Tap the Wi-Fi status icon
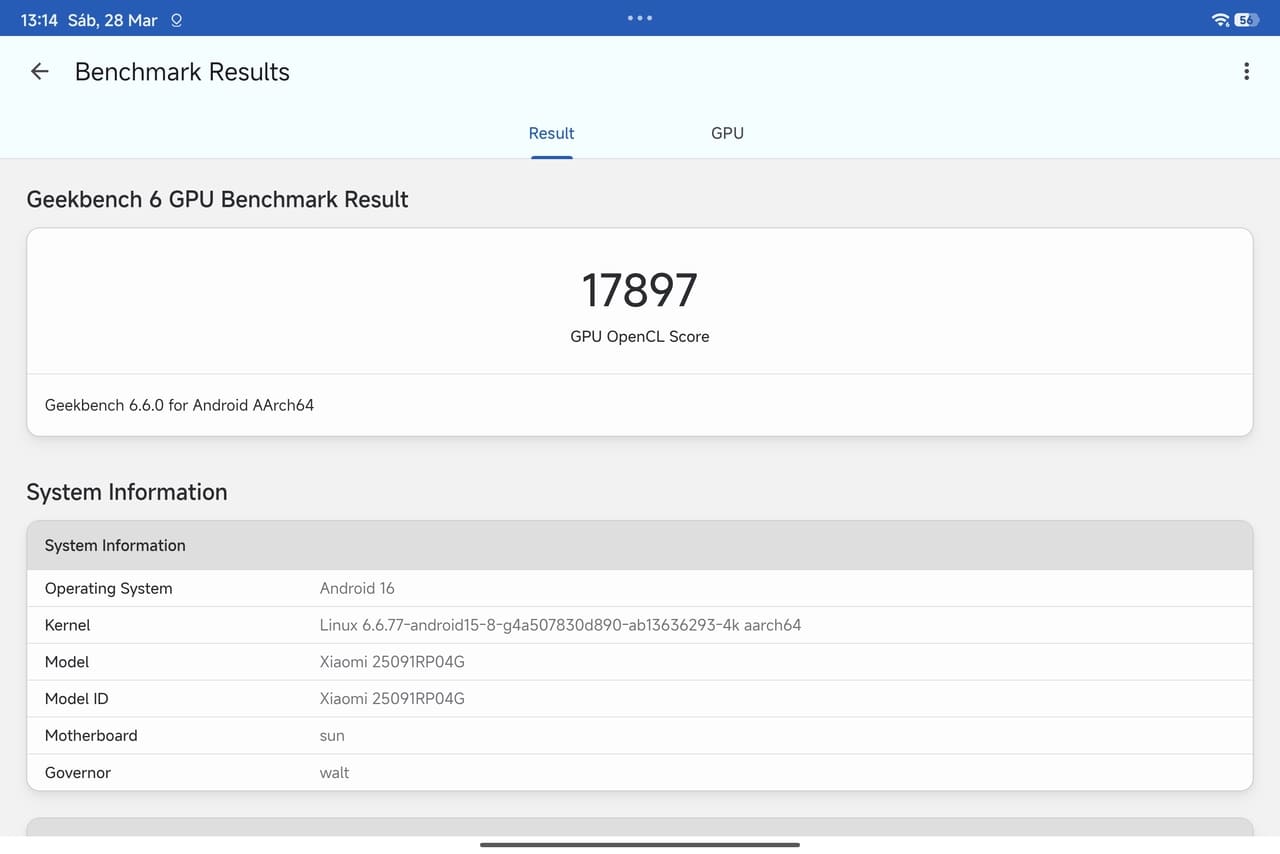Viewport: 1280px width, 854px height. pyautogui.click(x=1219, y=20)
